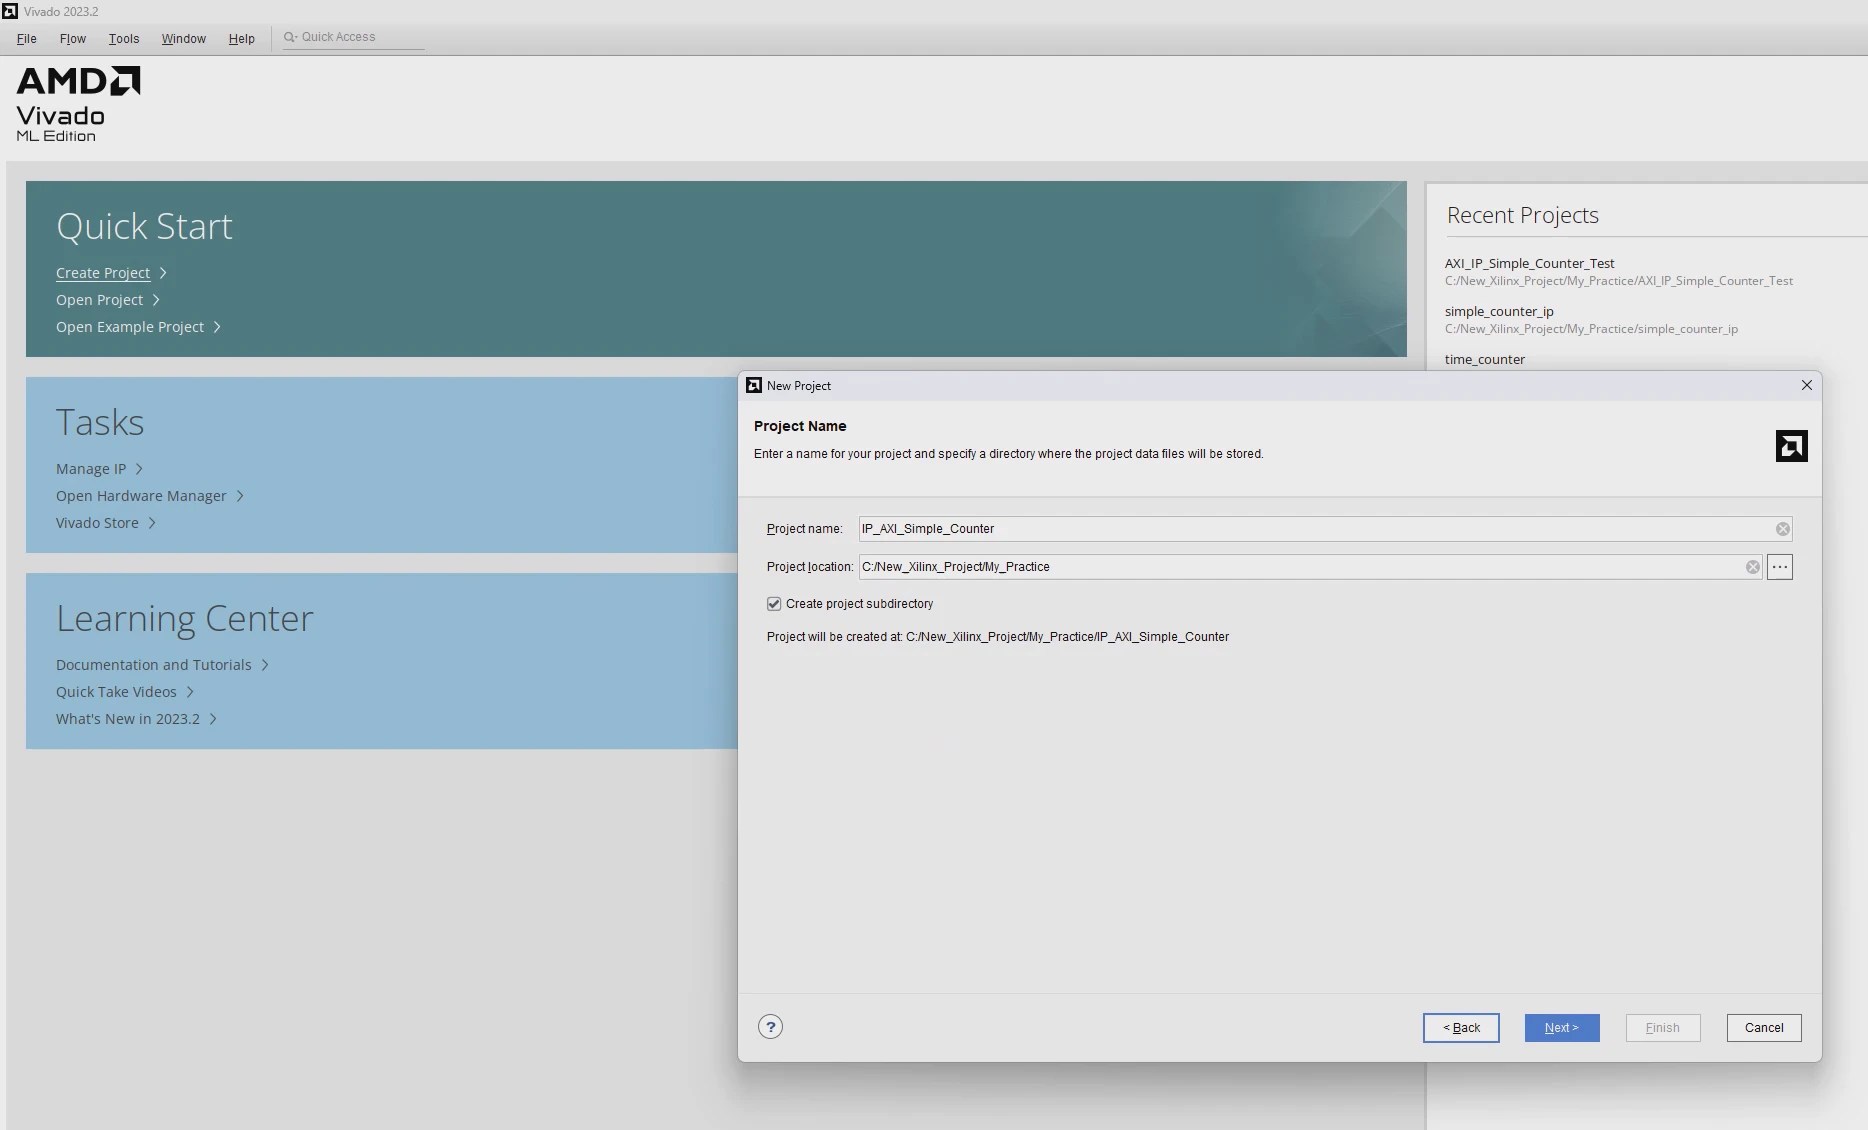Open the Help menu
Image resolution: width=1868 pixels, height=1130 pixels.
coord(242,39)
